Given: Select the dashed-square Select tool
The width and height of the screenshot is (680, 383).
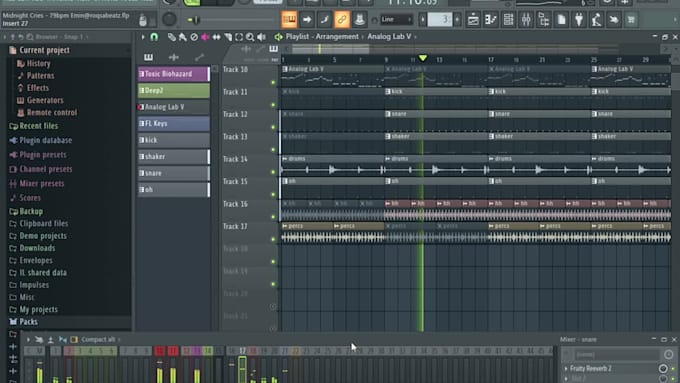Looking at the screenshot, I should pyautogui.click(x=239, y=37).
